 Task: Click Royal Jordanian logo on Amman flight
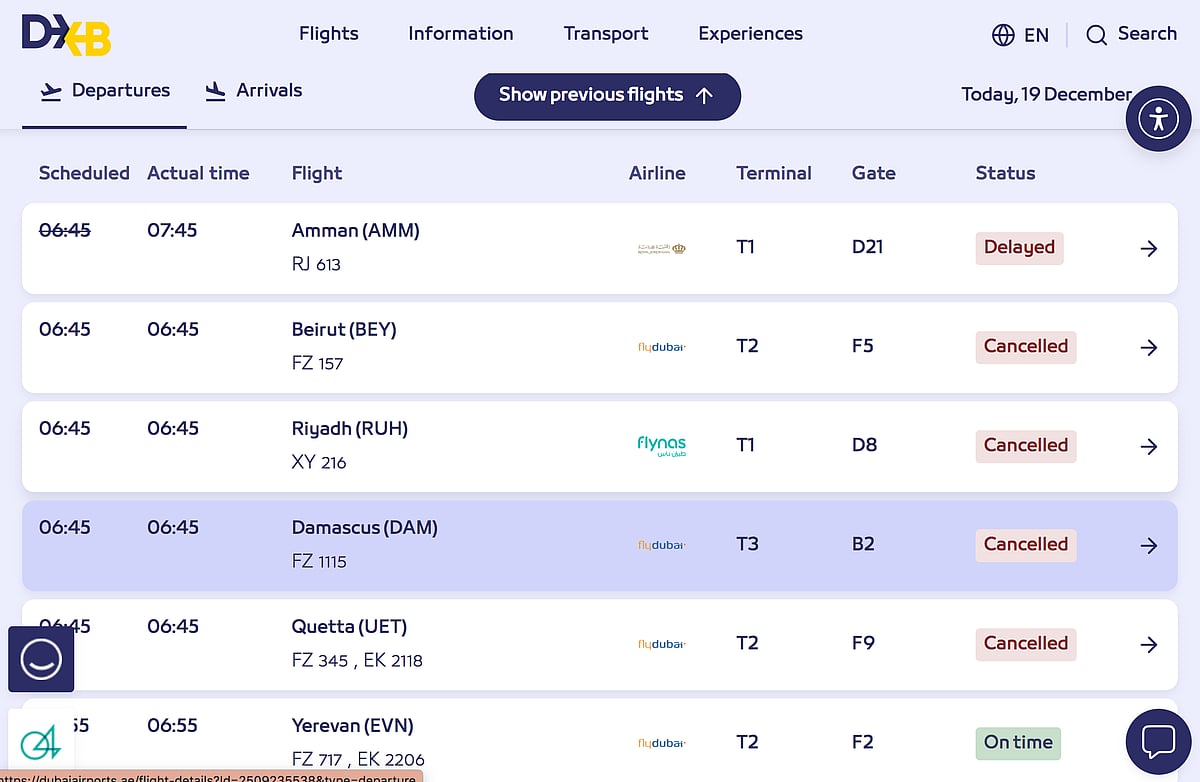pyautogui.click(x=661, y=248)
